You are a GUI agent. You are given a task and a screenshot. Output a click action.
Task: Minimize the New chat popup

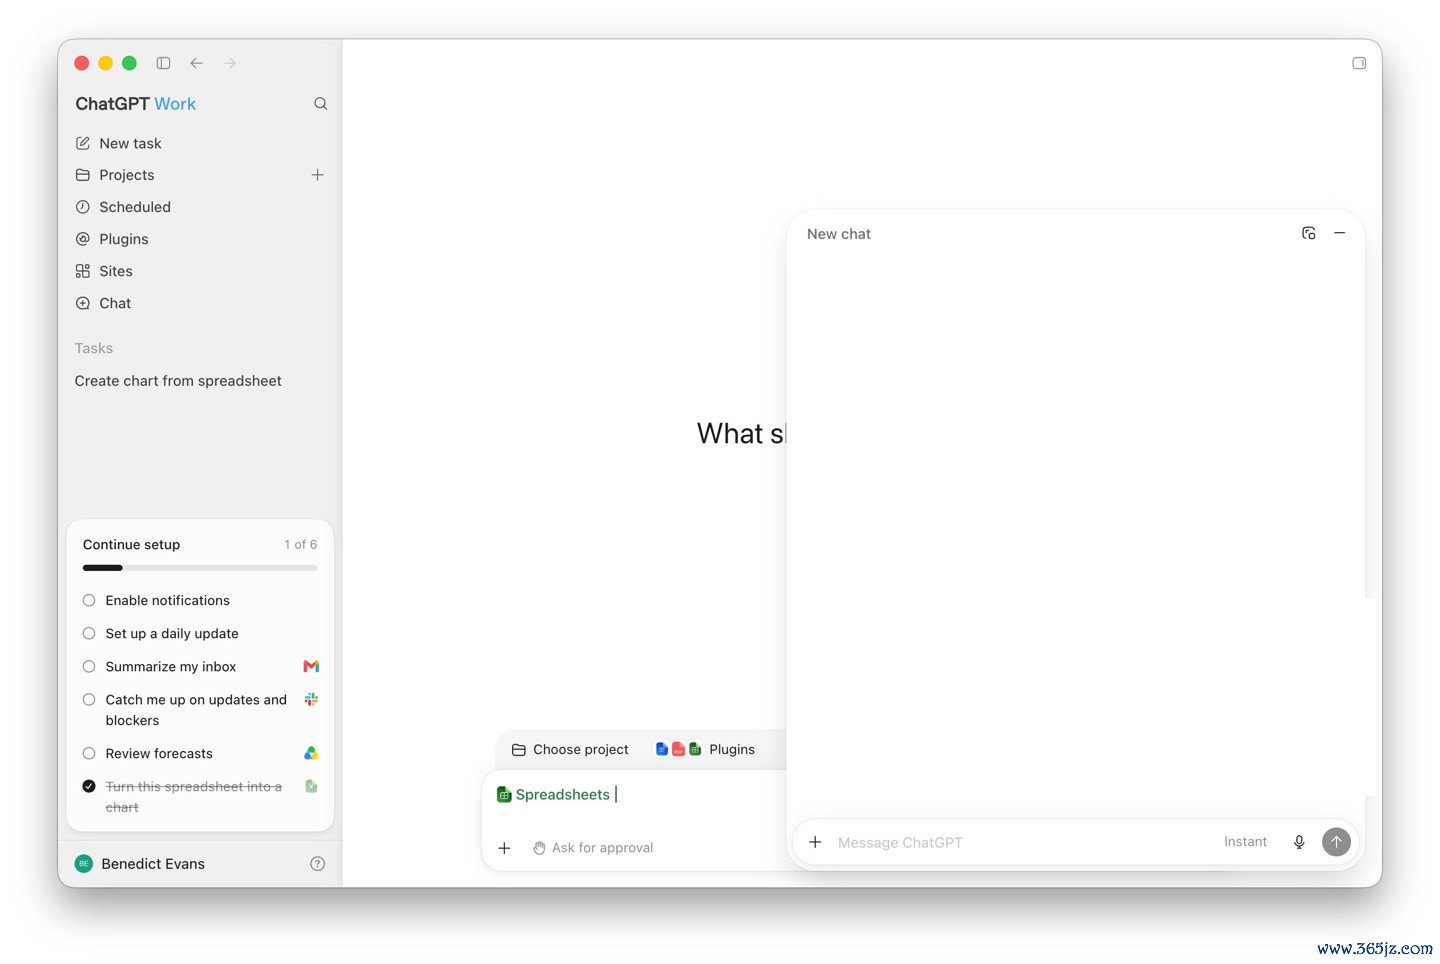click(x=1340, y=233)
